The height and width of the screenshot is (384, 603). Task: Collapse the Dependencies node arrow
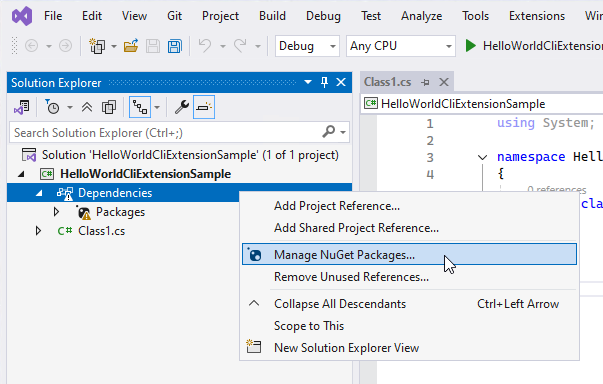tap(39, 193)
